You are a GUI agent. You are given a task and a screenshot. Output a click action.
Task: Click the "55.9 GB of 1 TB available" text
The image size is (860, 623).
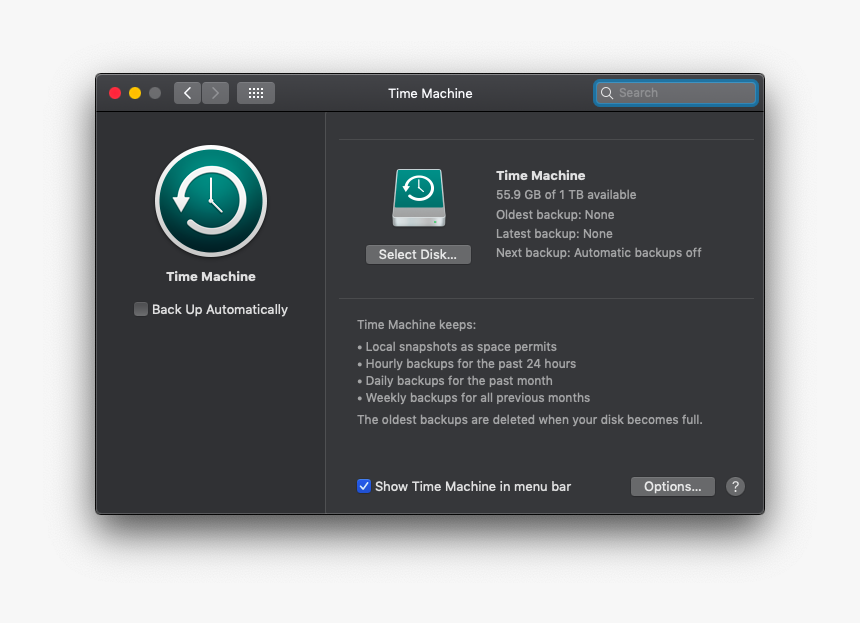[566, 195]
